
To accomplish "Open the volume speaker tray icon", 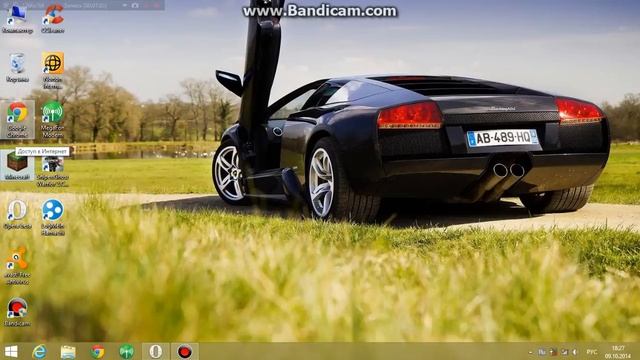I will [x=575, y=352].
